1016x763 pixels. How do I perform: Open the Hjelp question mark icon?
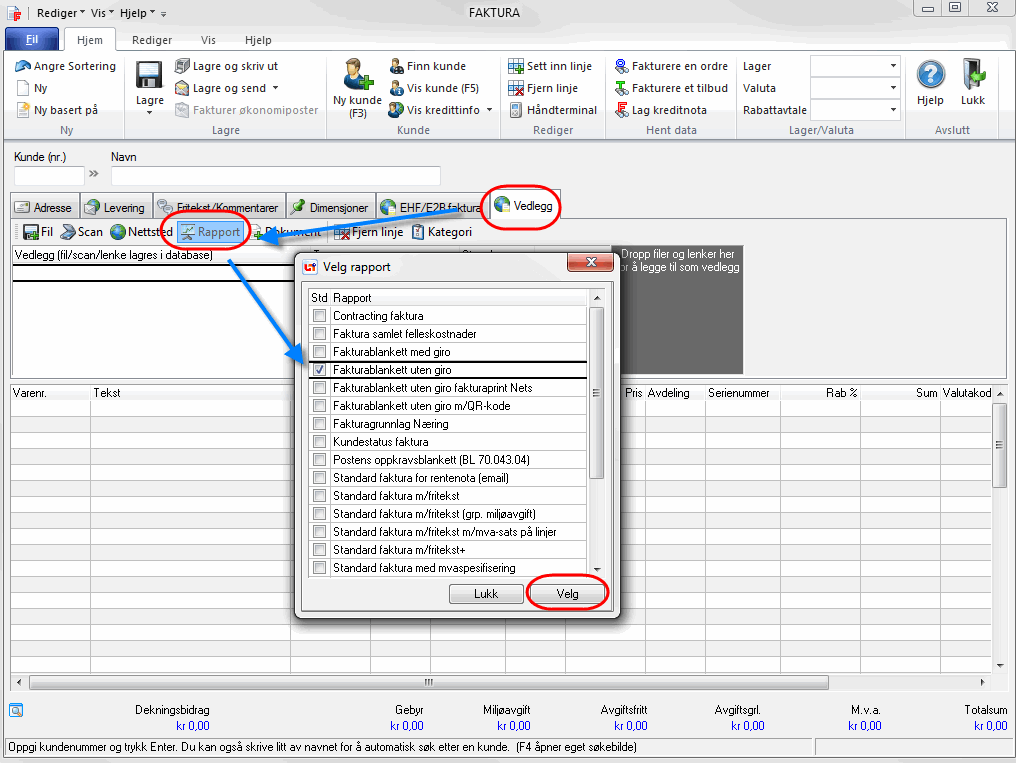pyautogui.click(x=931, y=75)
